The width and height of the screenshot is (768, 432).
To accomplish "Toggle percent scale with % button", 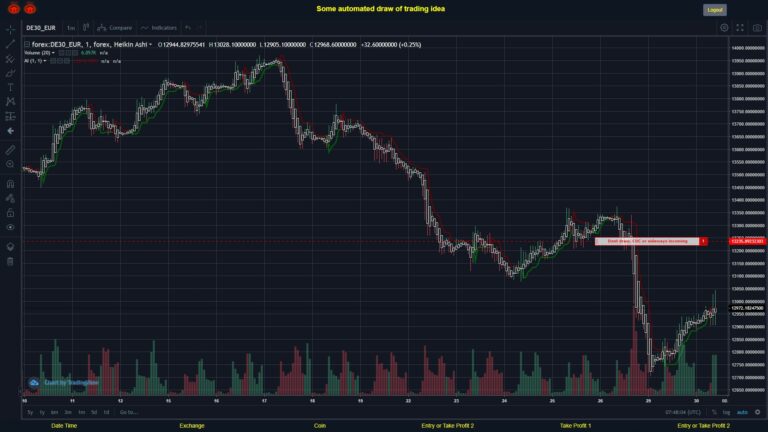I will pos(714,412).
